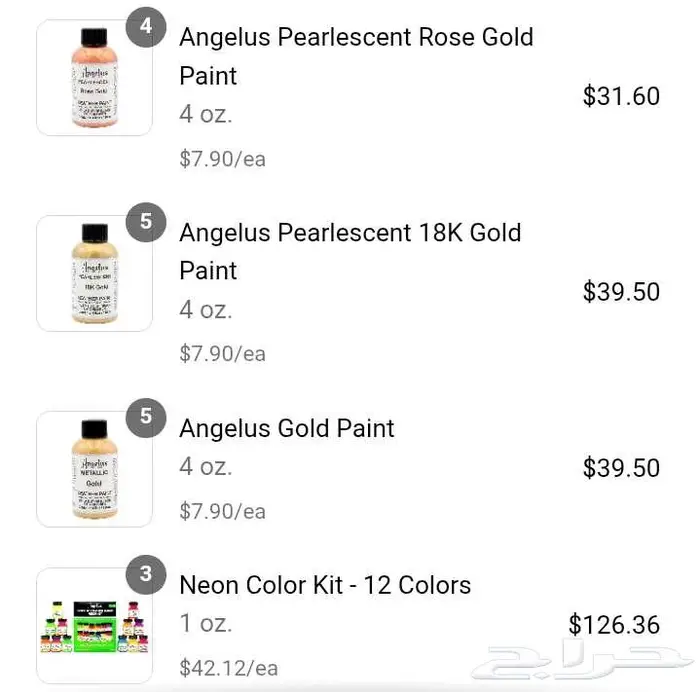Image resolution: width=700 pixels, height=692 pixels.
Task: Click the Angelus Gold Paint bottle thumbnail
Action: pos(94,469)
